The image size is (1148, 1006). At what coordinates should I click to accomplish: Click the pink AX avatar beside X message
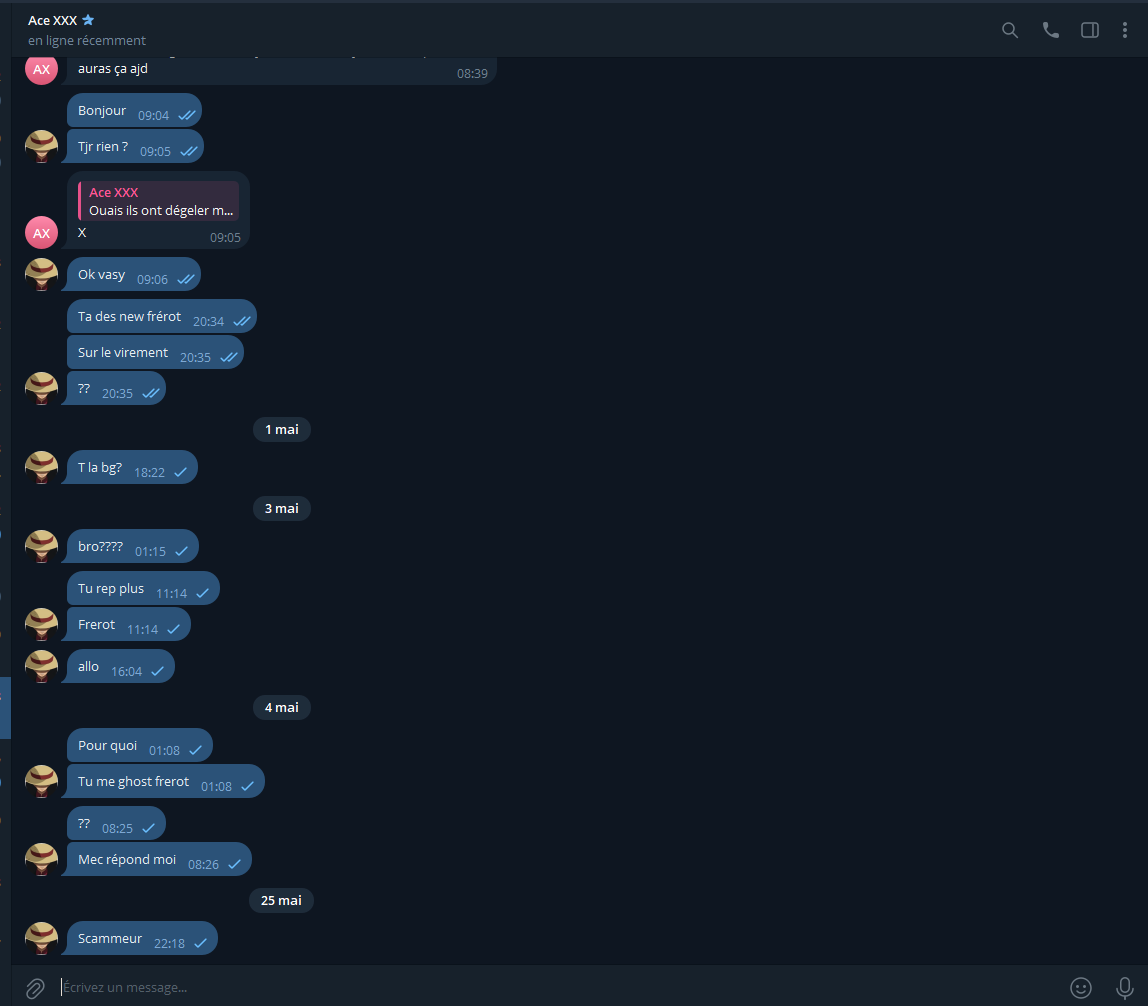coord(42,233)
